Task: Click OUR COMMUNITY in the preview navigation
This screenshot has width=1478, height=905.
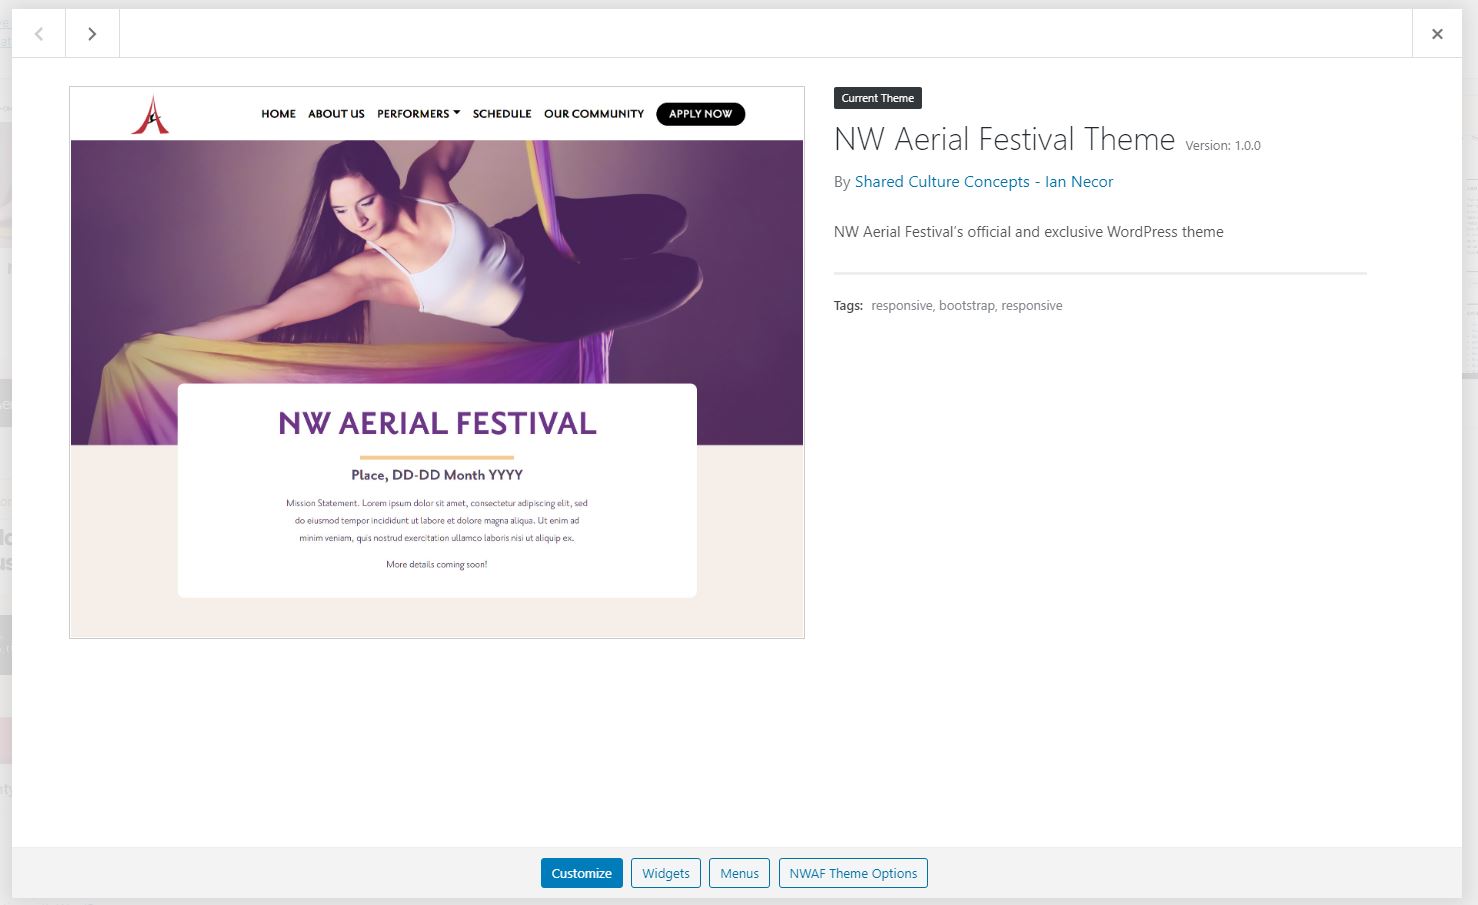Action: point(594,114)
